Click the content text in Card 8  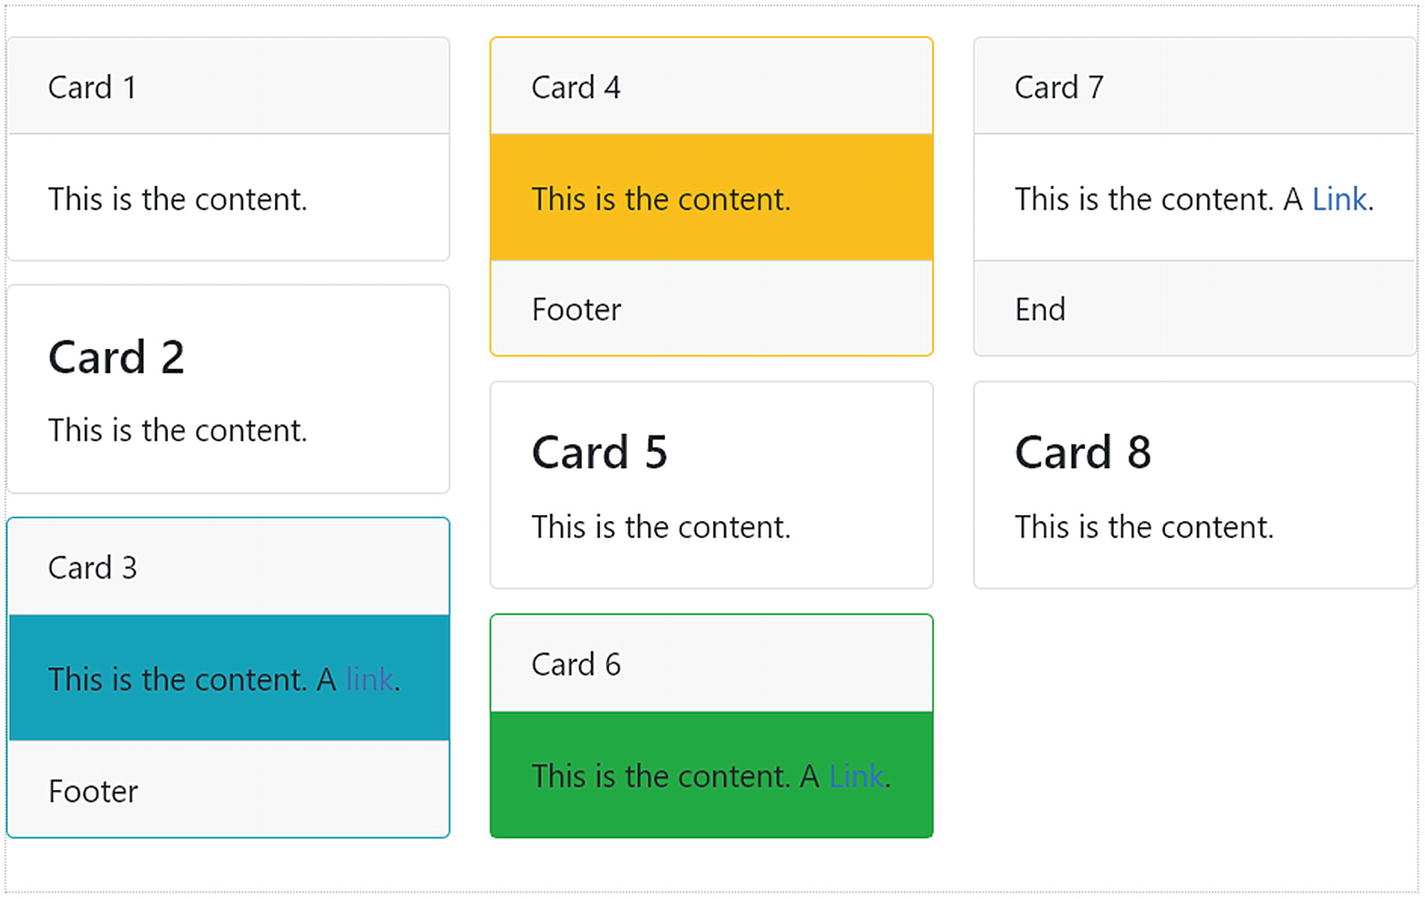click(1144, 526)
